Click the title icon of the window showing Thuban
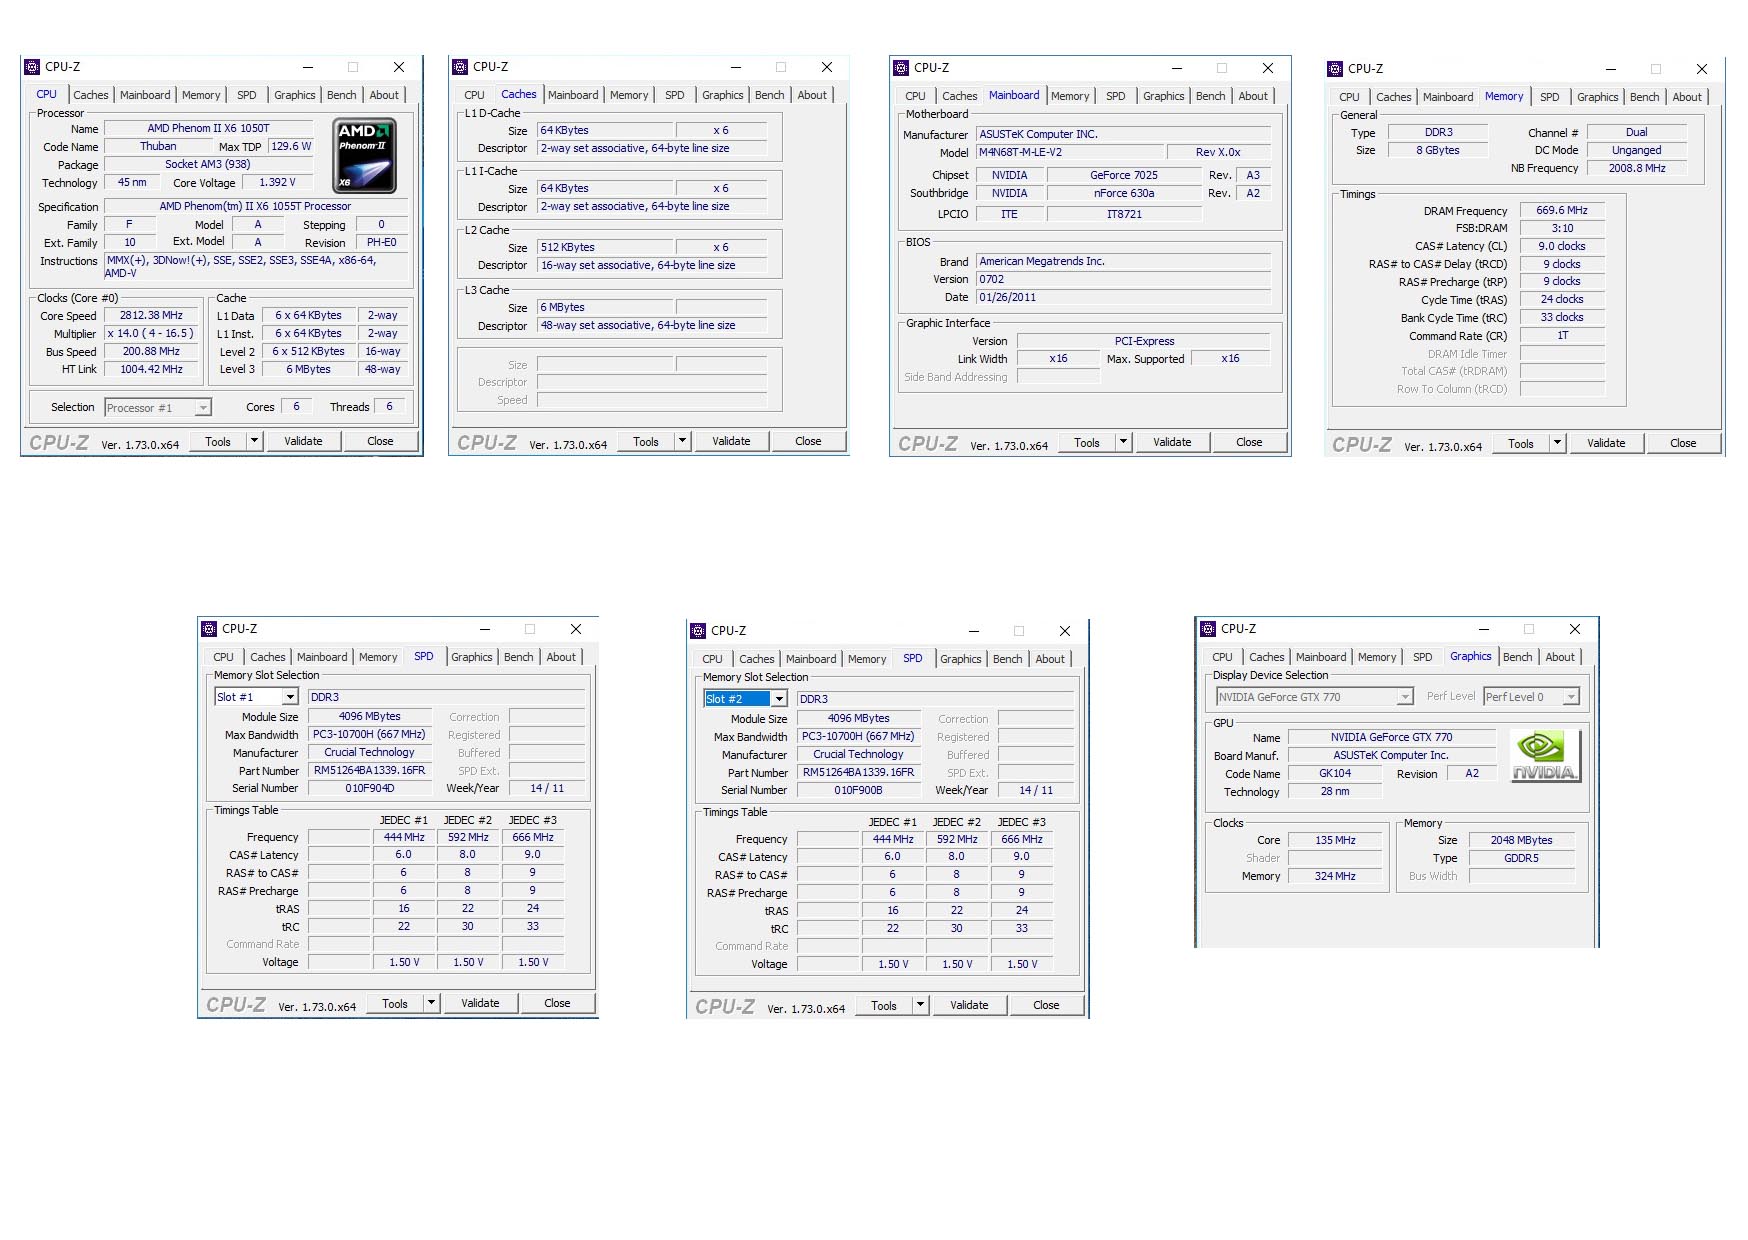The height and width of the screenshot is (1240, 1748). click(32, 67)
